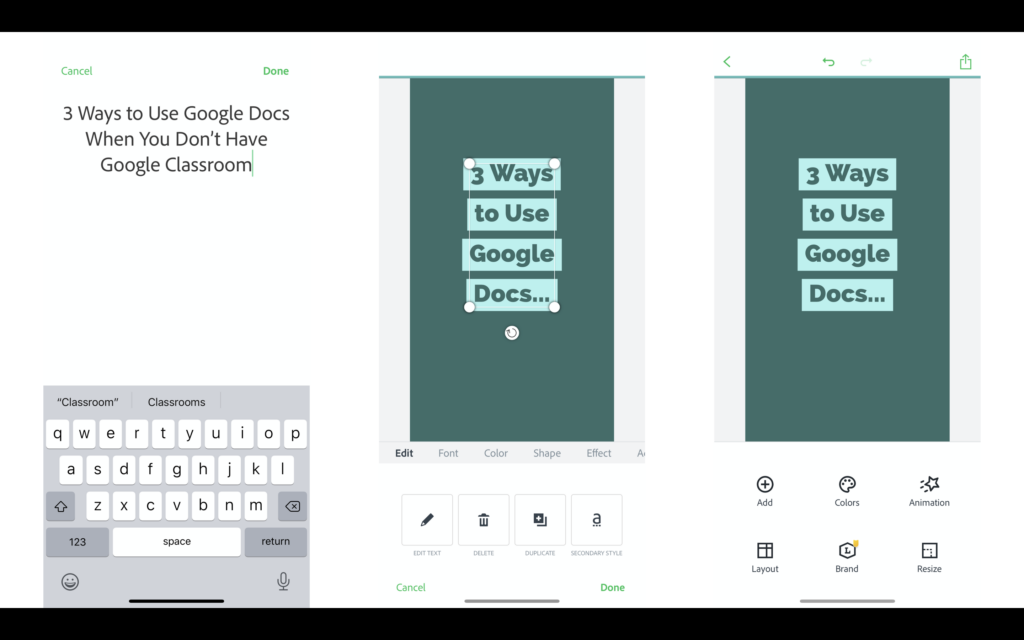Viewport: 1024px width, 640px height.
Task: Tap Cancel above the text editor
Action: [77, 71]
